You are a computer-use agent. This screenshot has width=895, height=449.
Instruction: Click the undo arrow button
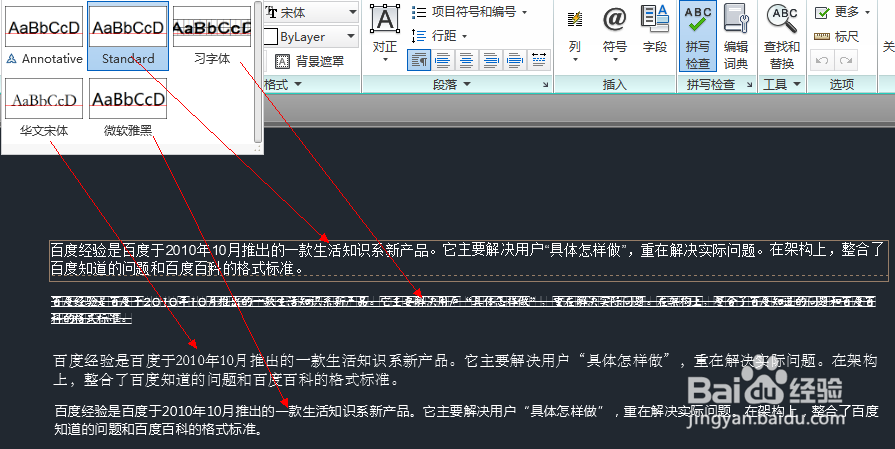[x=823, y=60]
